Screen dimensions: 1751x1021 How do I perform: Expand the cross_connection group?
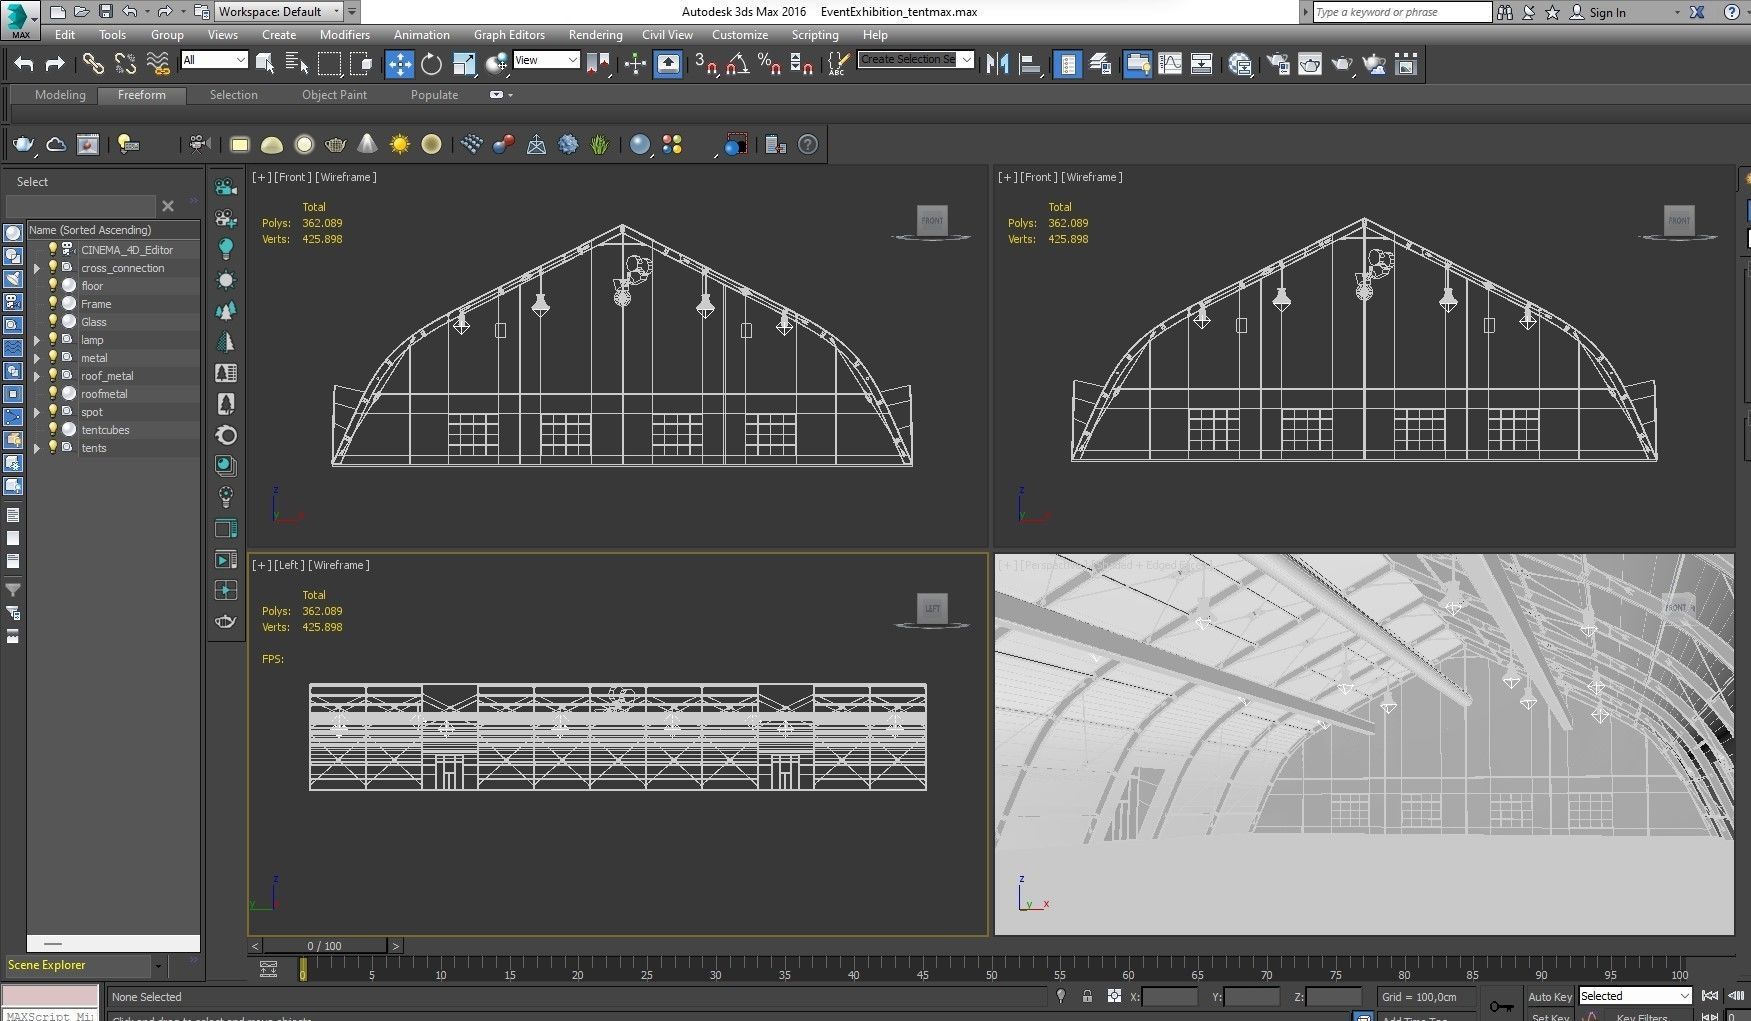pyautogui.click(x=37, y=268)
